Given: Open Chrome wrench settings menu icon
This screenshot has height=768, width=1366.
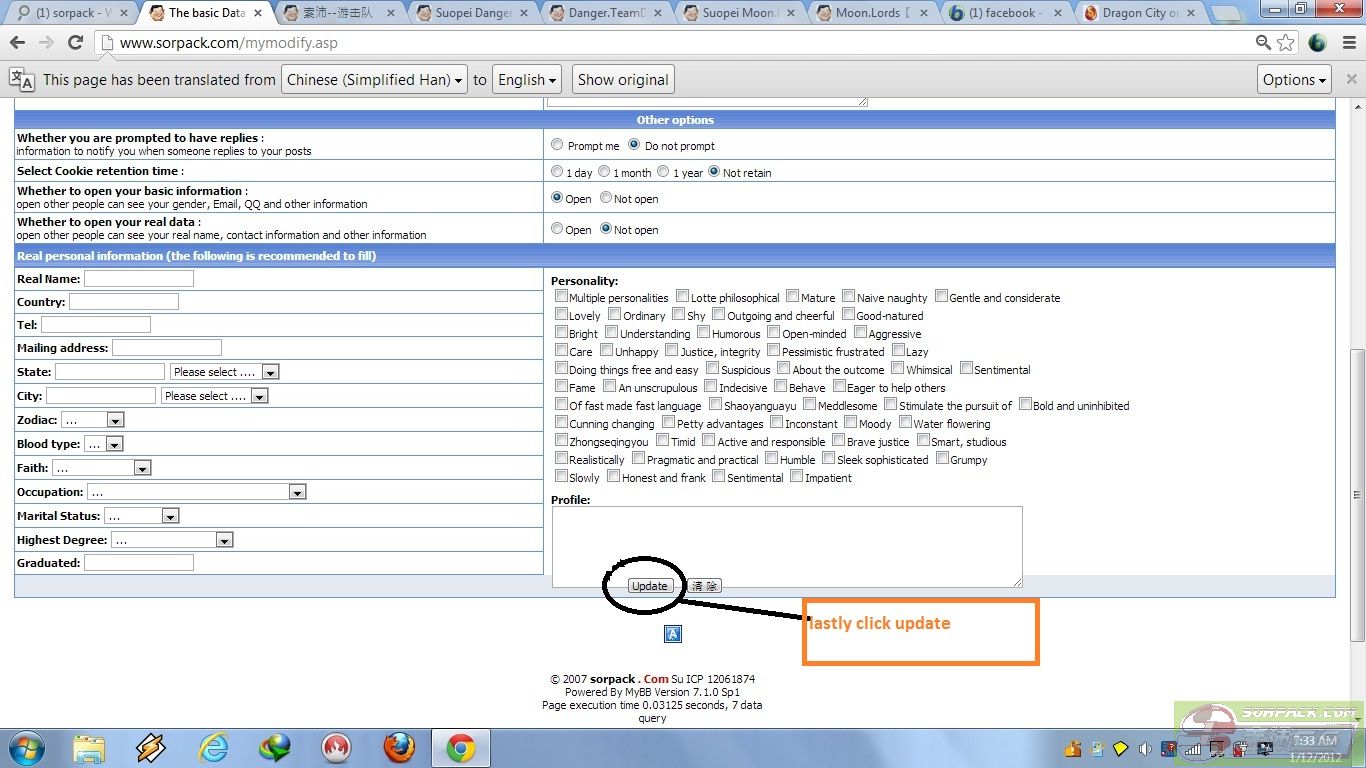Looking at the screenshot, I should 1347,43.
